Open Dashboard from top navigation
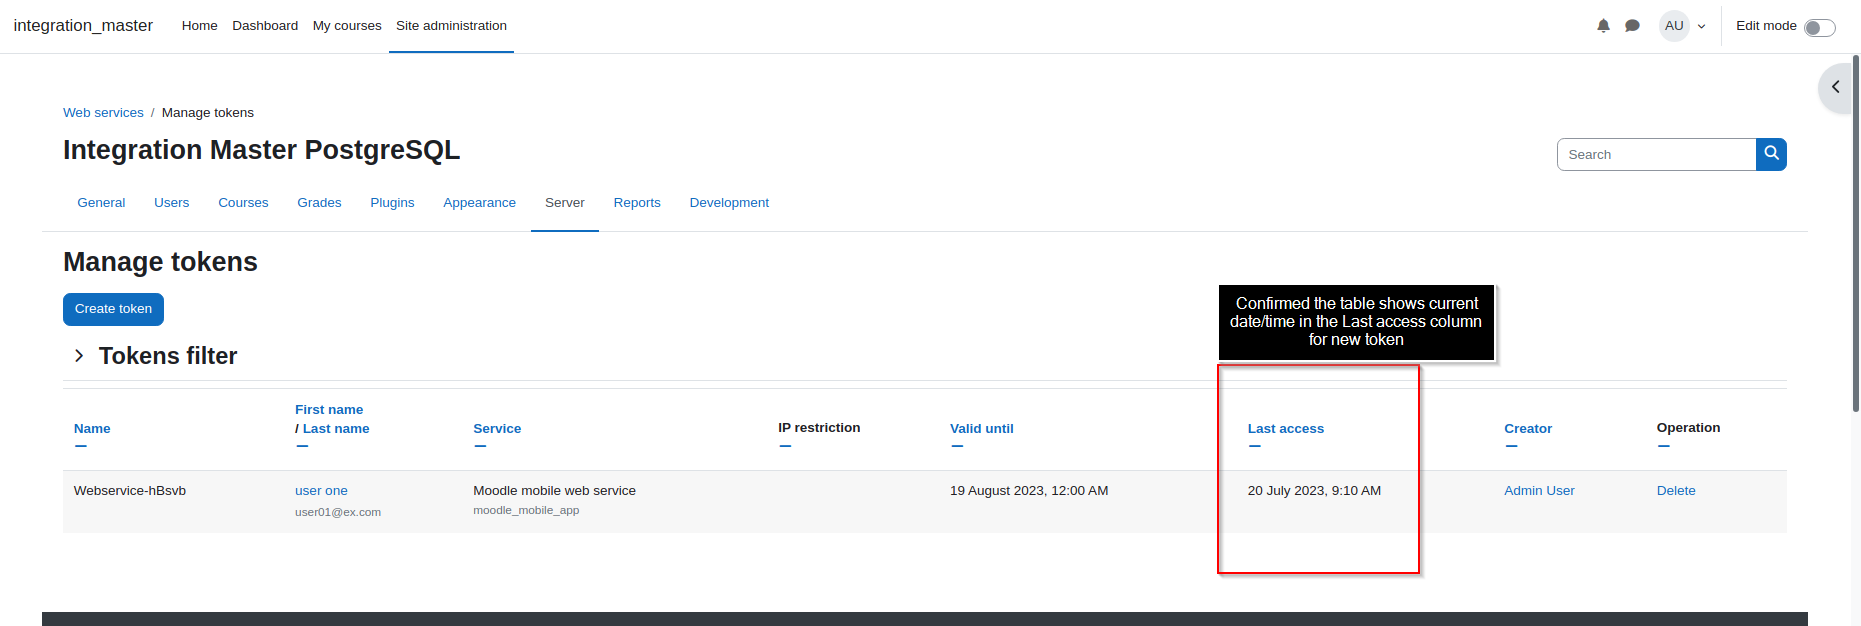The width and height of the screenshot is (1861, 626). (265, 26)
